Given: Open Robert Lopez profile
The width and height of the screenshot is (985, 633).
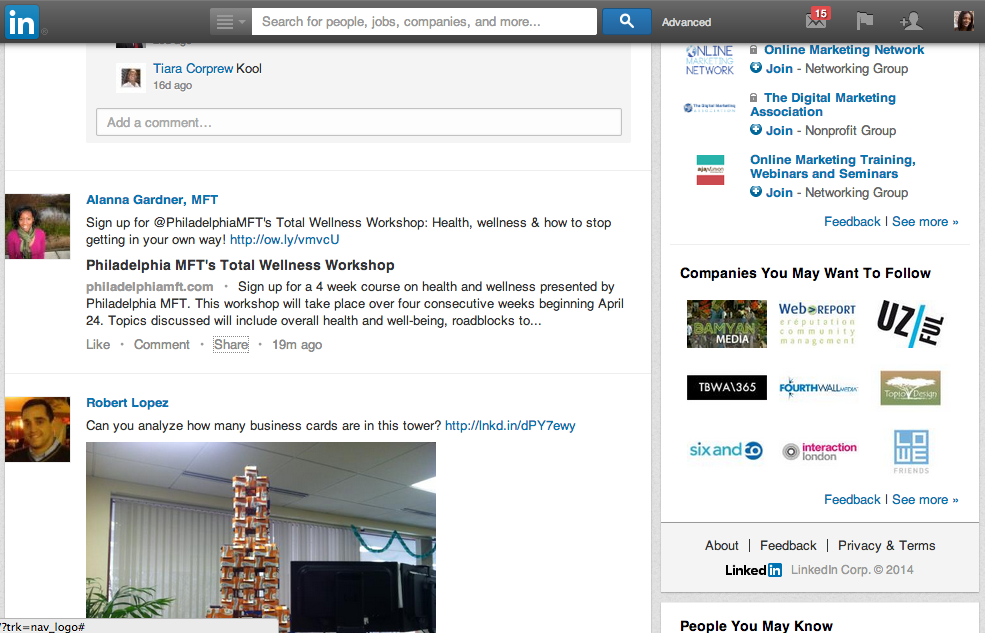Looking at the screenshot, I should [127, 403].
